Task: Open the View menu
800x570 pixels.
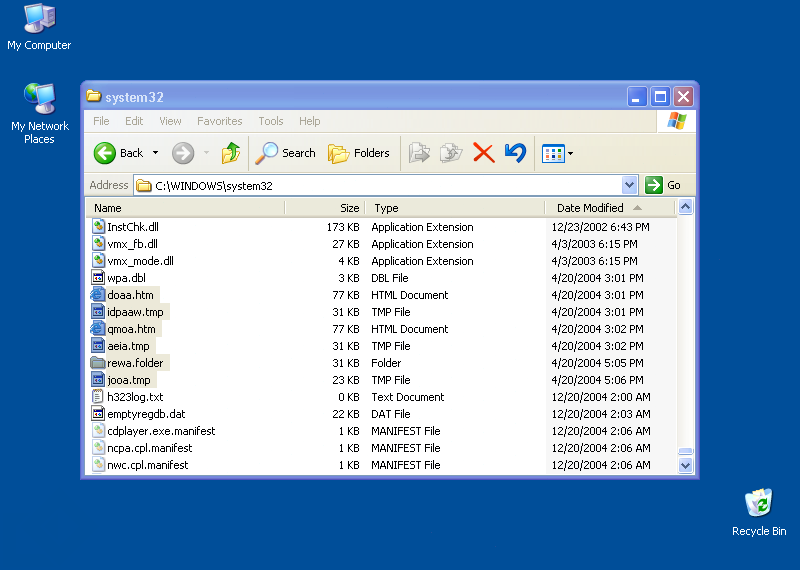Action: pyautogui.click(x=170, y=121)
